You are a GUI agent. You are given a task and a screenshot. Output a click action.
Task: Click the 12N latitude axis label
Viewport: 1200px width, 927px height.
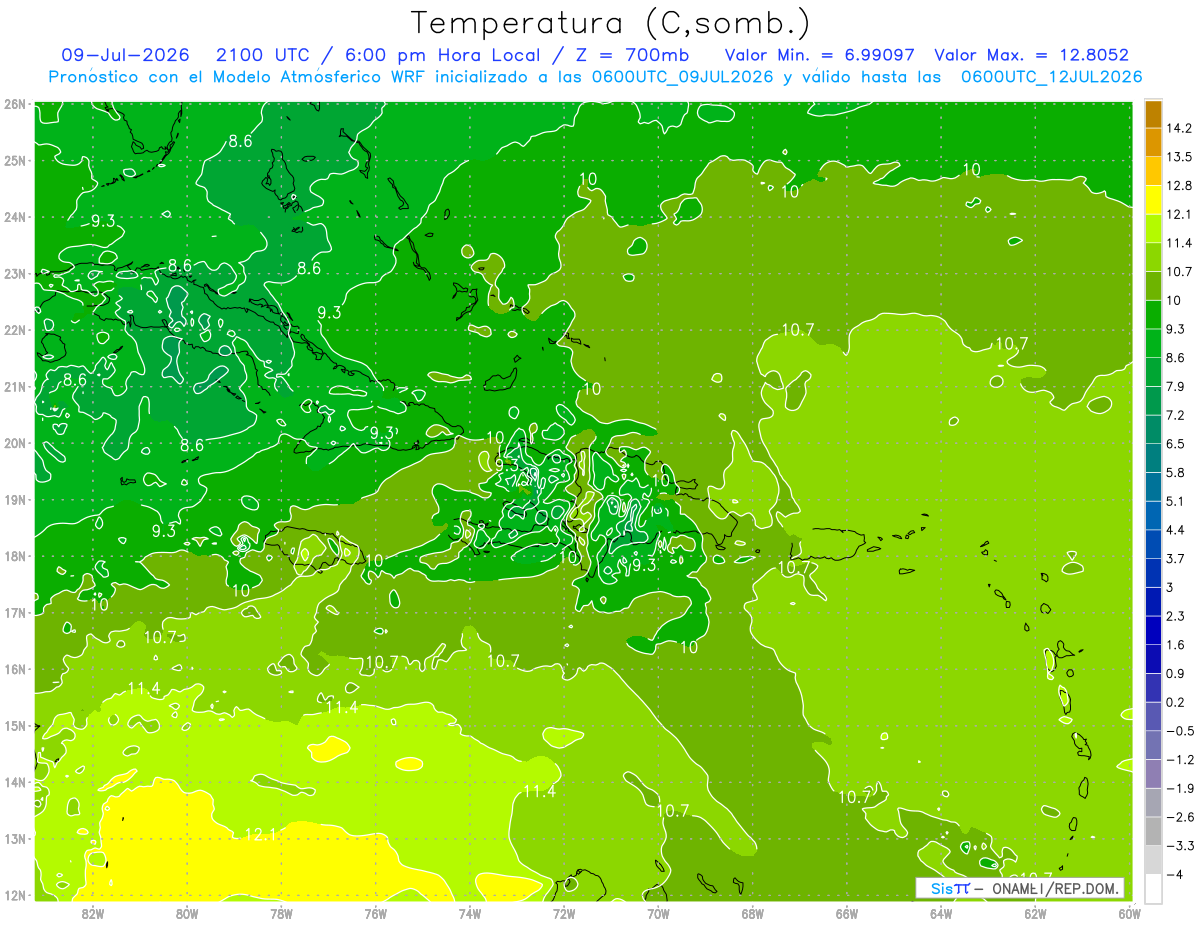click(14, 895)
